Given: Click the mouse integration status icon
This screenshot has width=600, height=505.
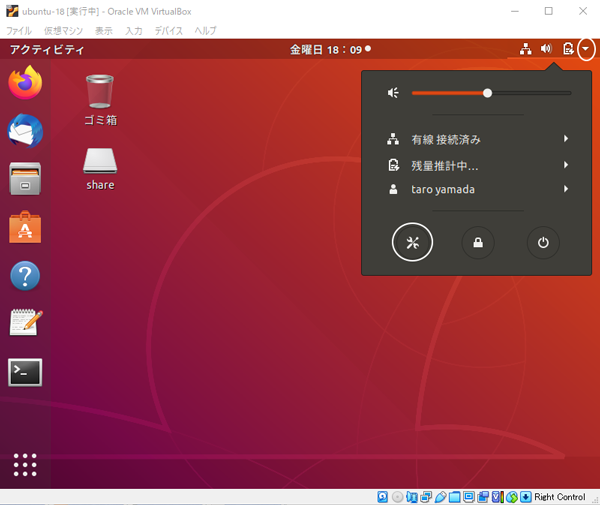Looking at the screenshot, I should click(512, 497).
